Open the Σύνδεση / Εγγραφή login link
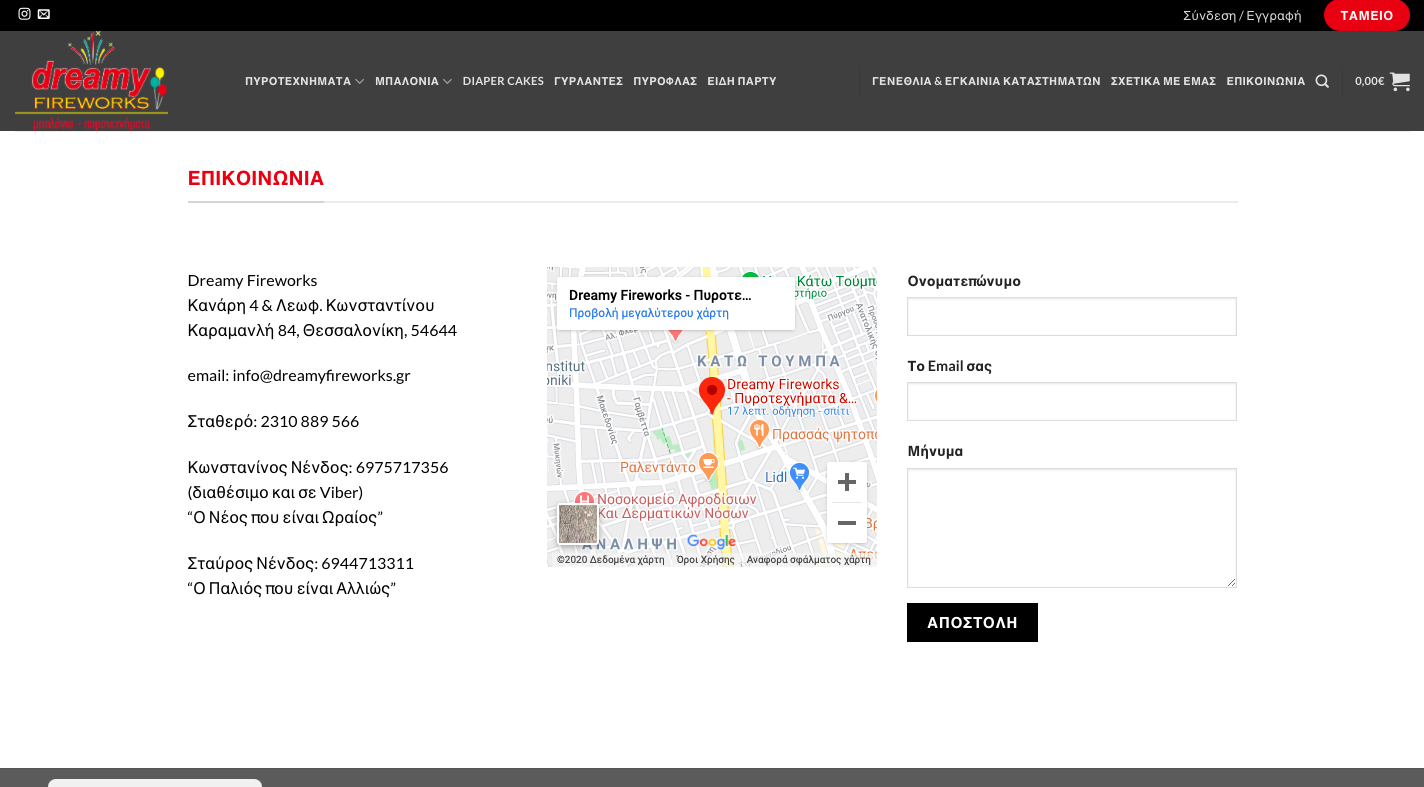 (x=1242, y=15)
